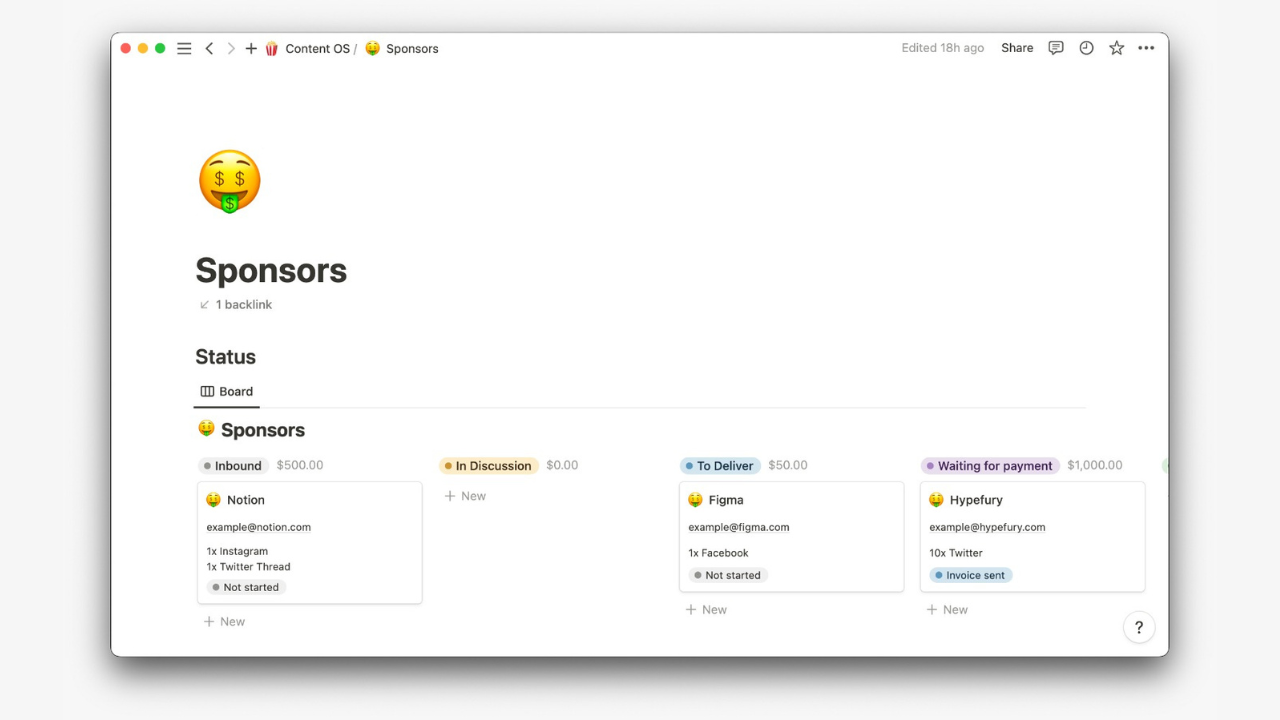
Task: Open the help question mark button
Action: [1139, 628]
